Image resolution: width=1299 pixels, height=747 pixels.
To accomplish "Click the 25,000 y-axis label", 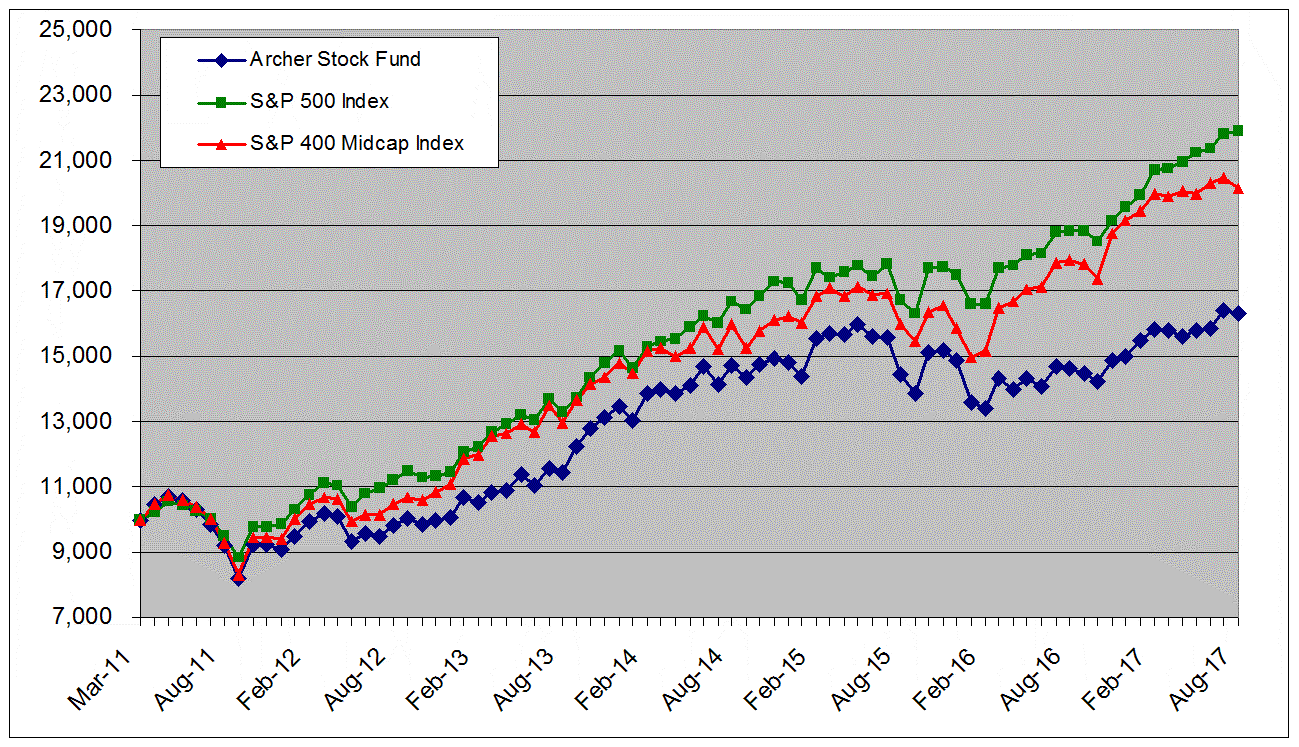I will [75, 29].
